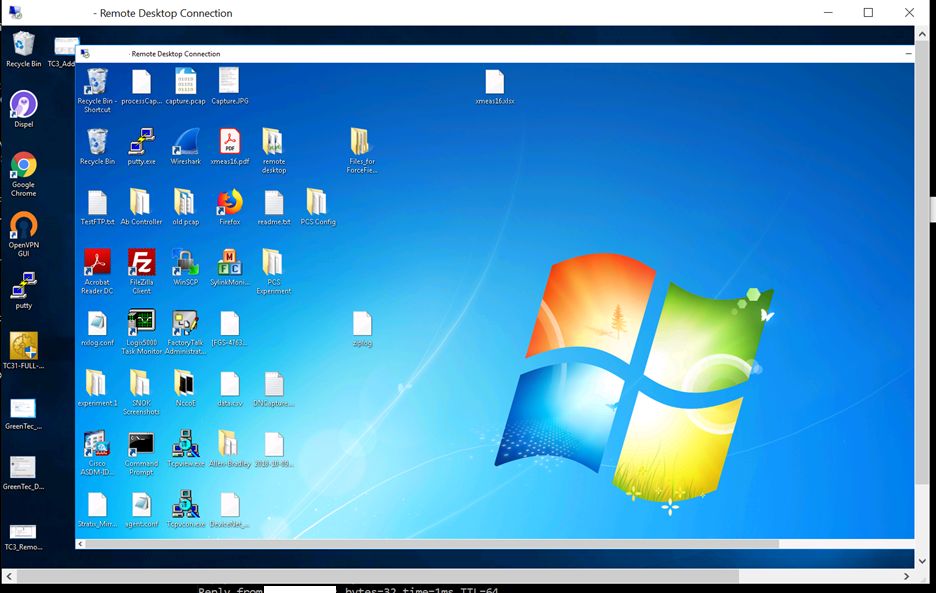Open OpenVPN GUI on the outer desktop

[x=23, y=234]
